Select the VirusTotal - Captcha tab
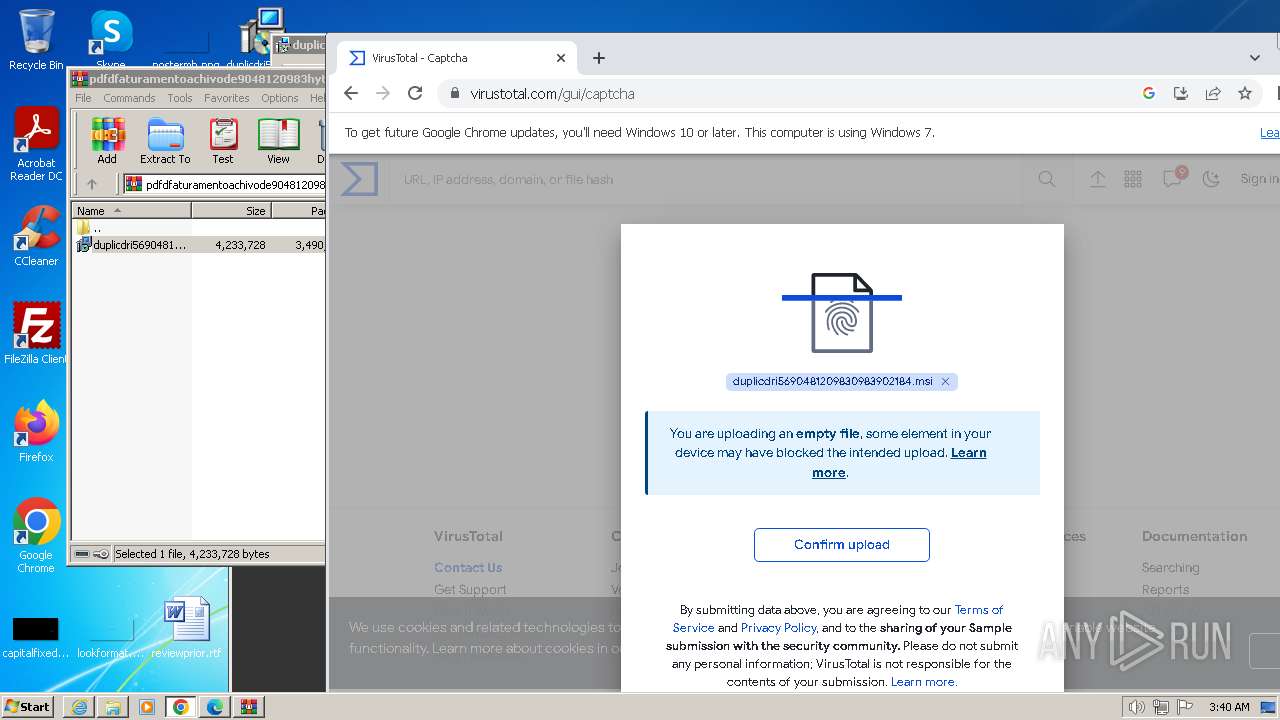The image size is (1280, 720). 455,58
